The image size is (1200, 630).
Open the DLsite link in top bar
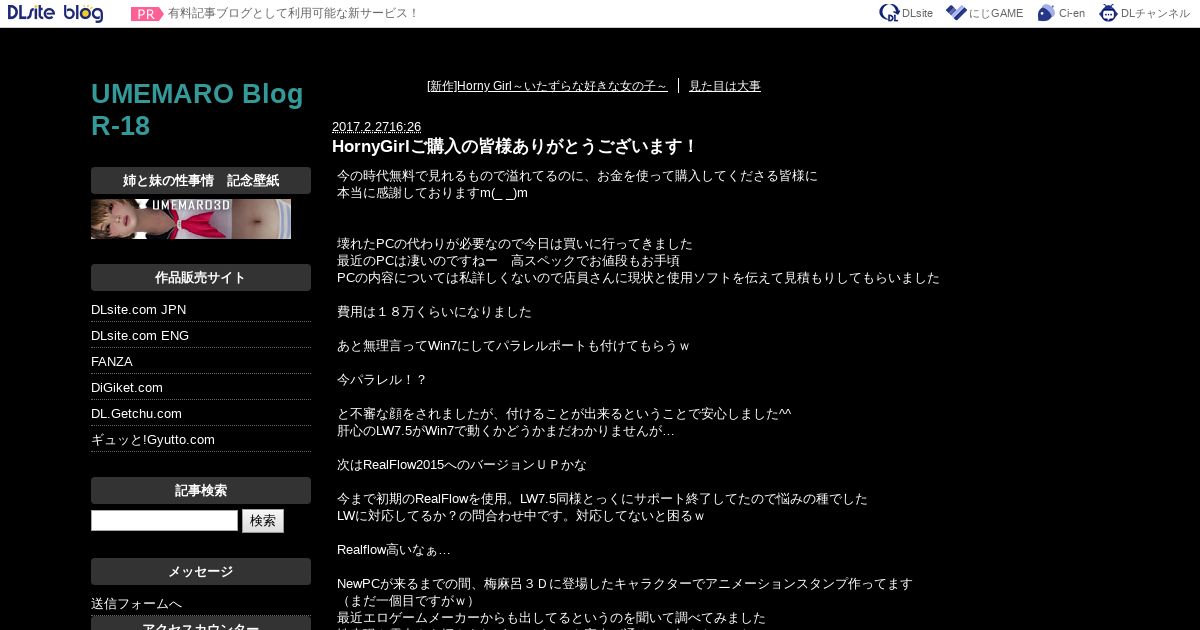(906, 13)
